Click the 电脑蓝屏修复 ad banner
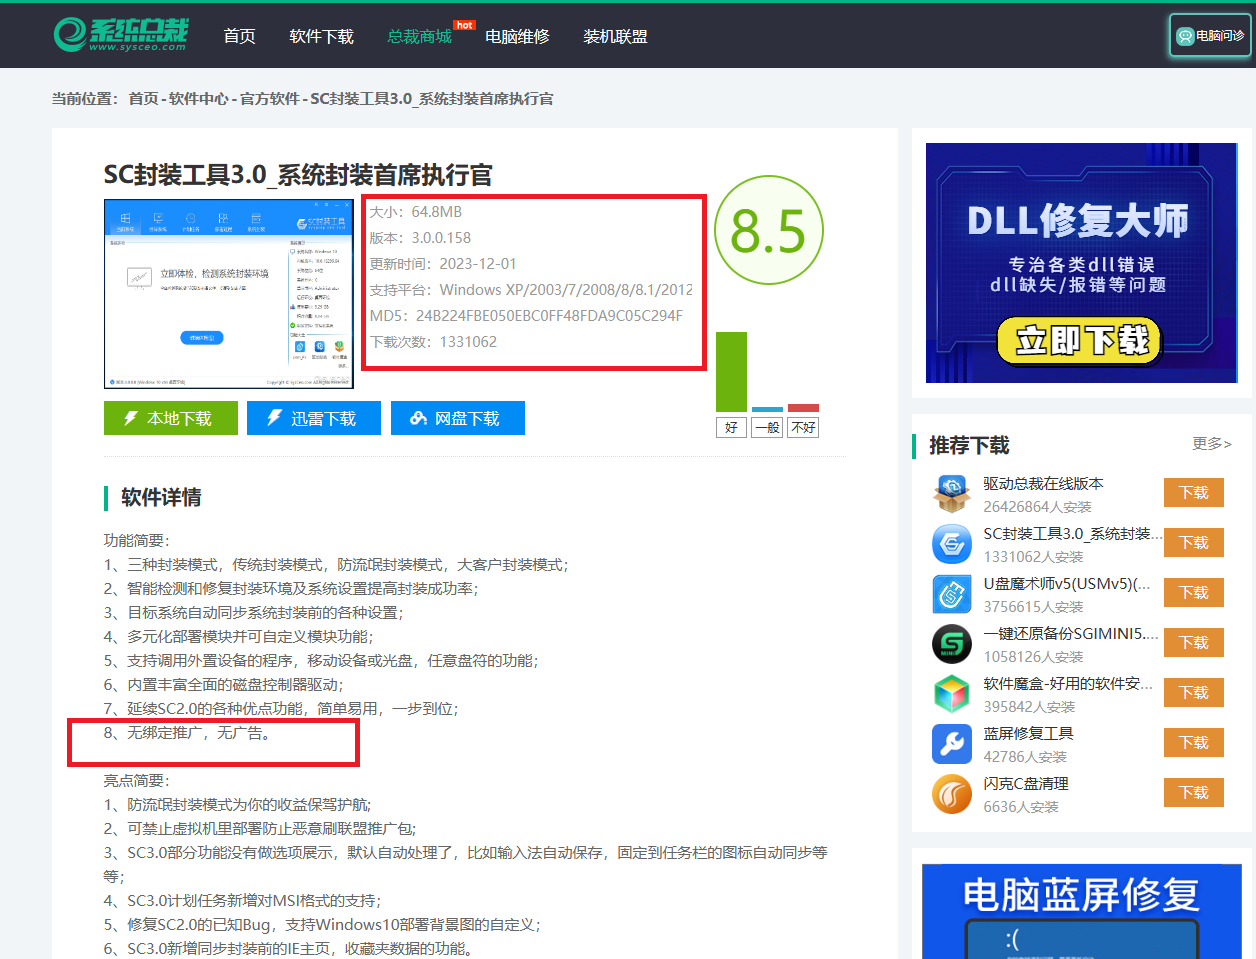Screen dimensions: 1256x959 [1081, 911]
